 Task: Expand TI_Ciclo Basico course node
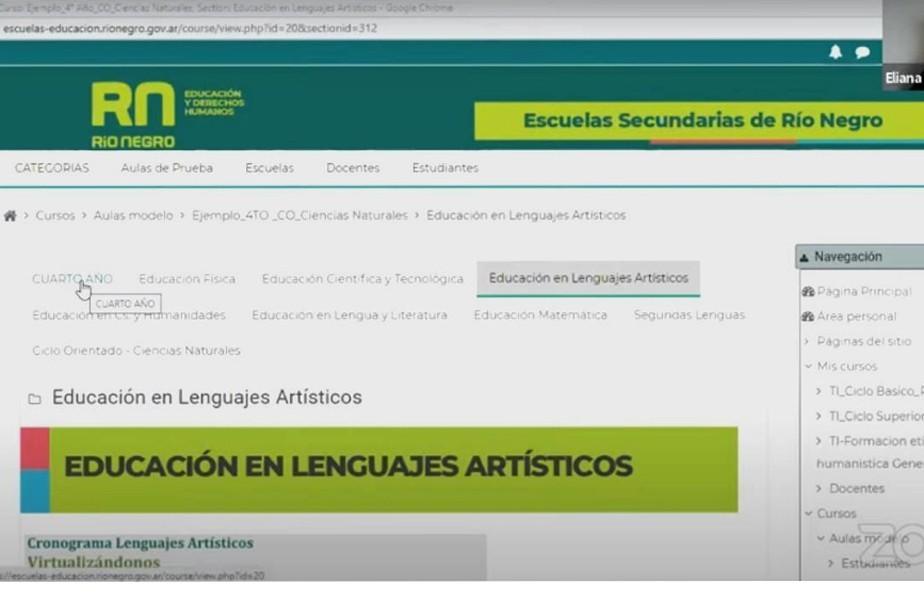pyautogui.click(x=820, y=392)
